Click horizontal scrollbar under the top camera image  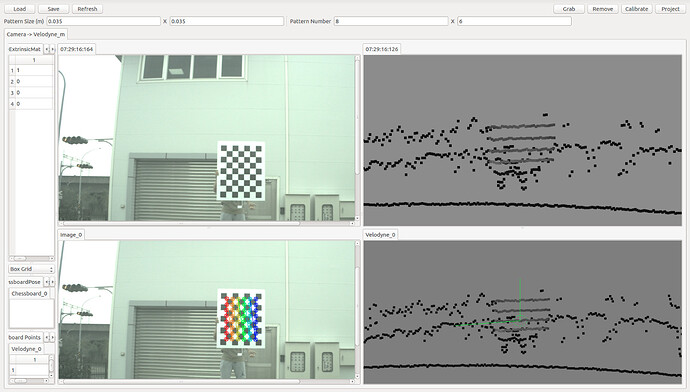[x=207, y=223]
